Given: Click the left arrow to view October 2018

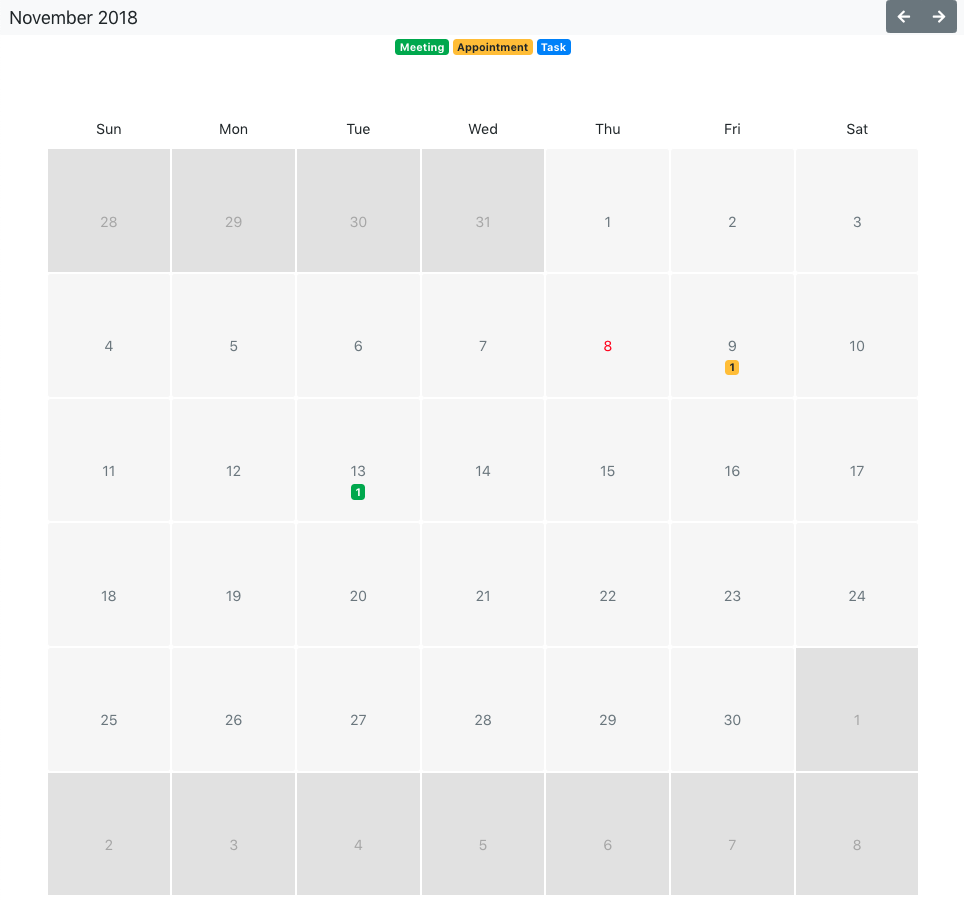Looking at the screenshot, I should (903, 17).
